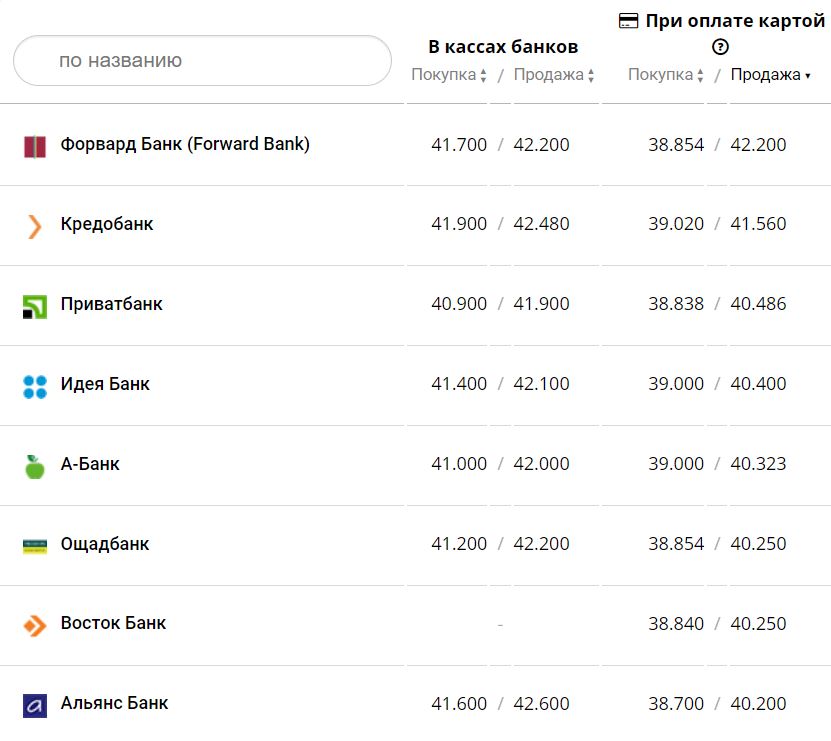The width and height of the screenshot is (831, 741).
Task: Click the Приватбанк green logo icon
Action: point(35,306)
